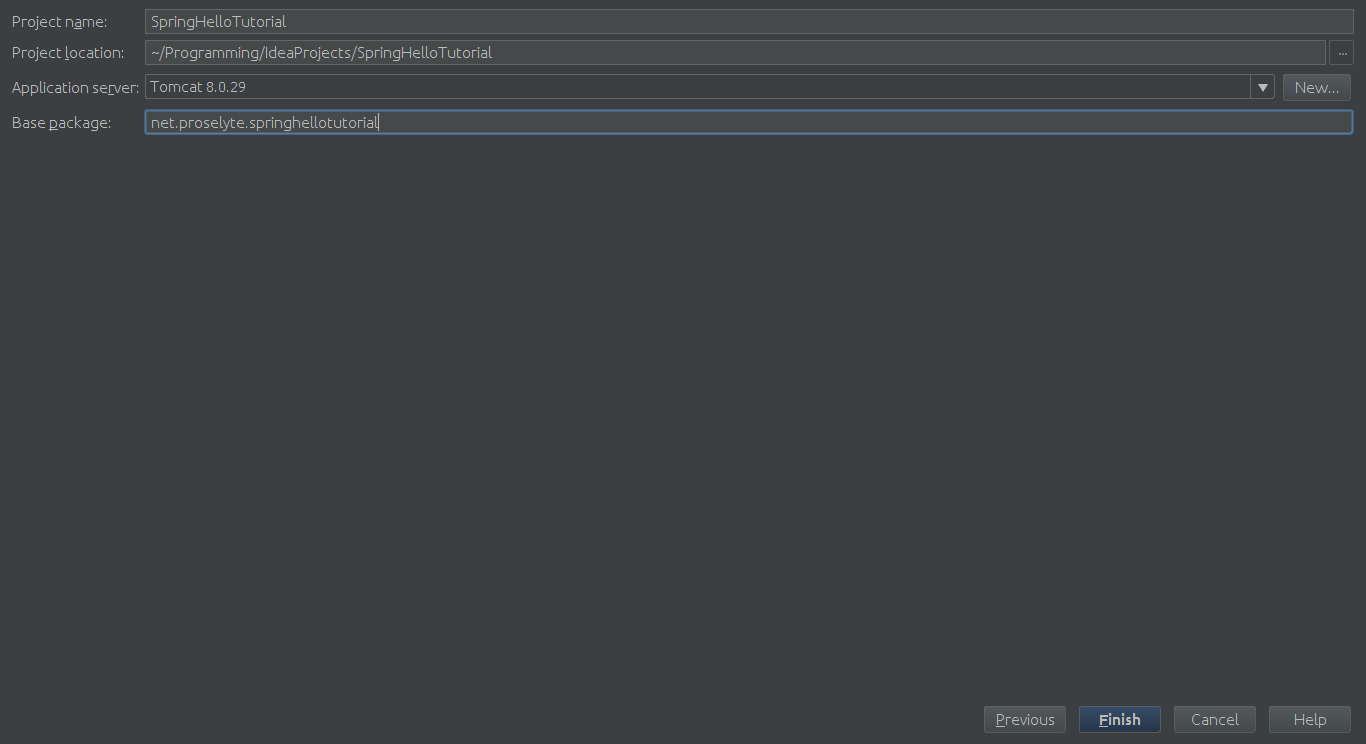Click 'springhellotutorial' in the base package text
This screenshot has width=1366, height=744.
point(313,122)
